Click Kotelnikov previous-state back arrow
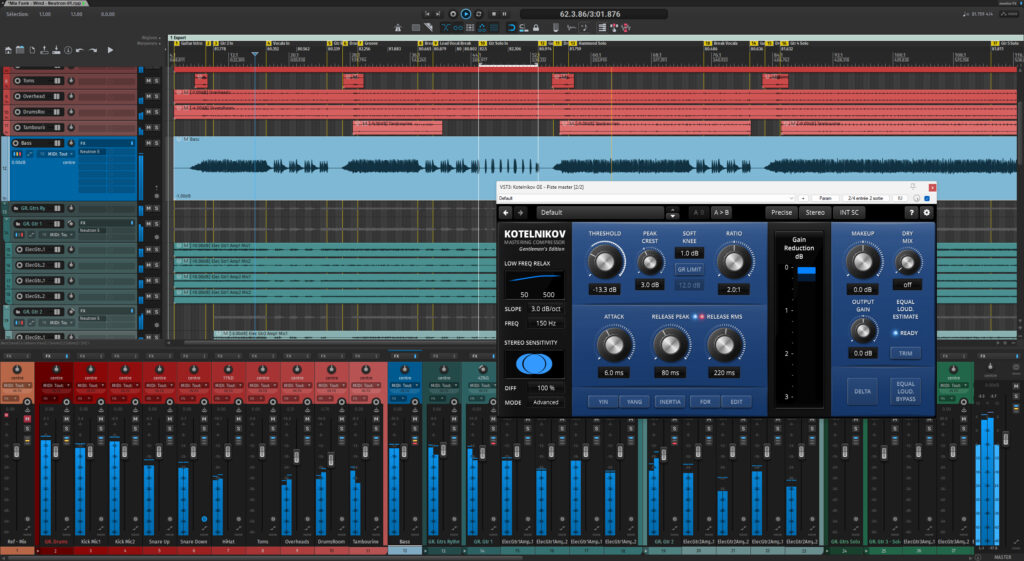Screen dimensions: 1024x561 505,212
